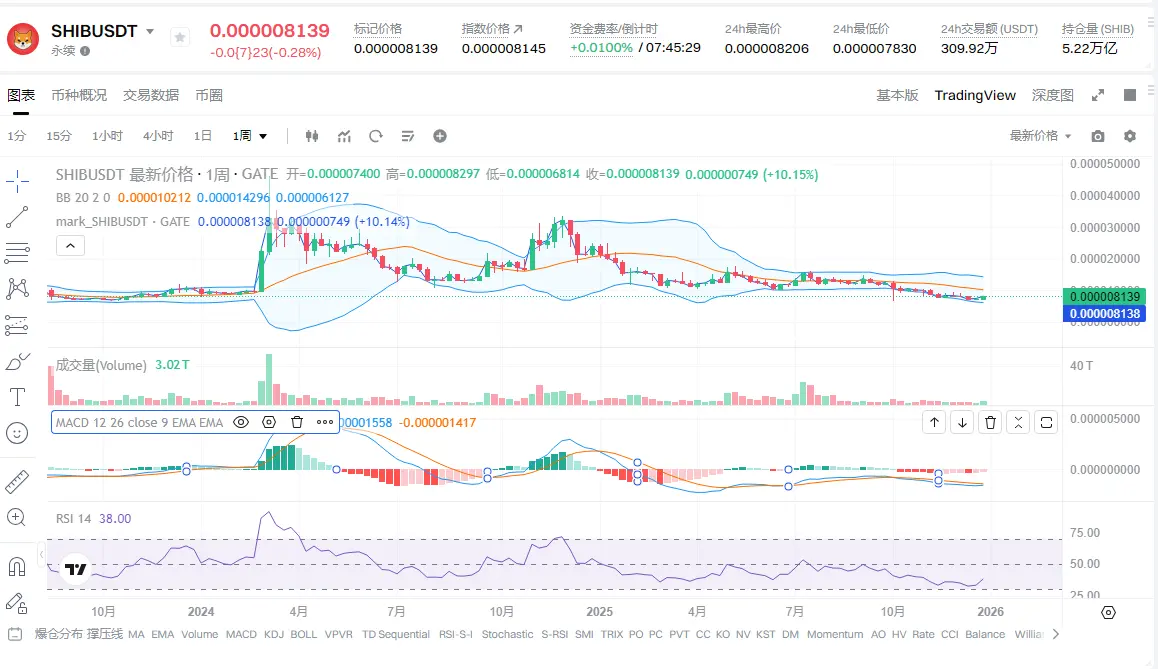Select the 图表 tab
The image size is (1158, 669).
(x=21, y=95)
